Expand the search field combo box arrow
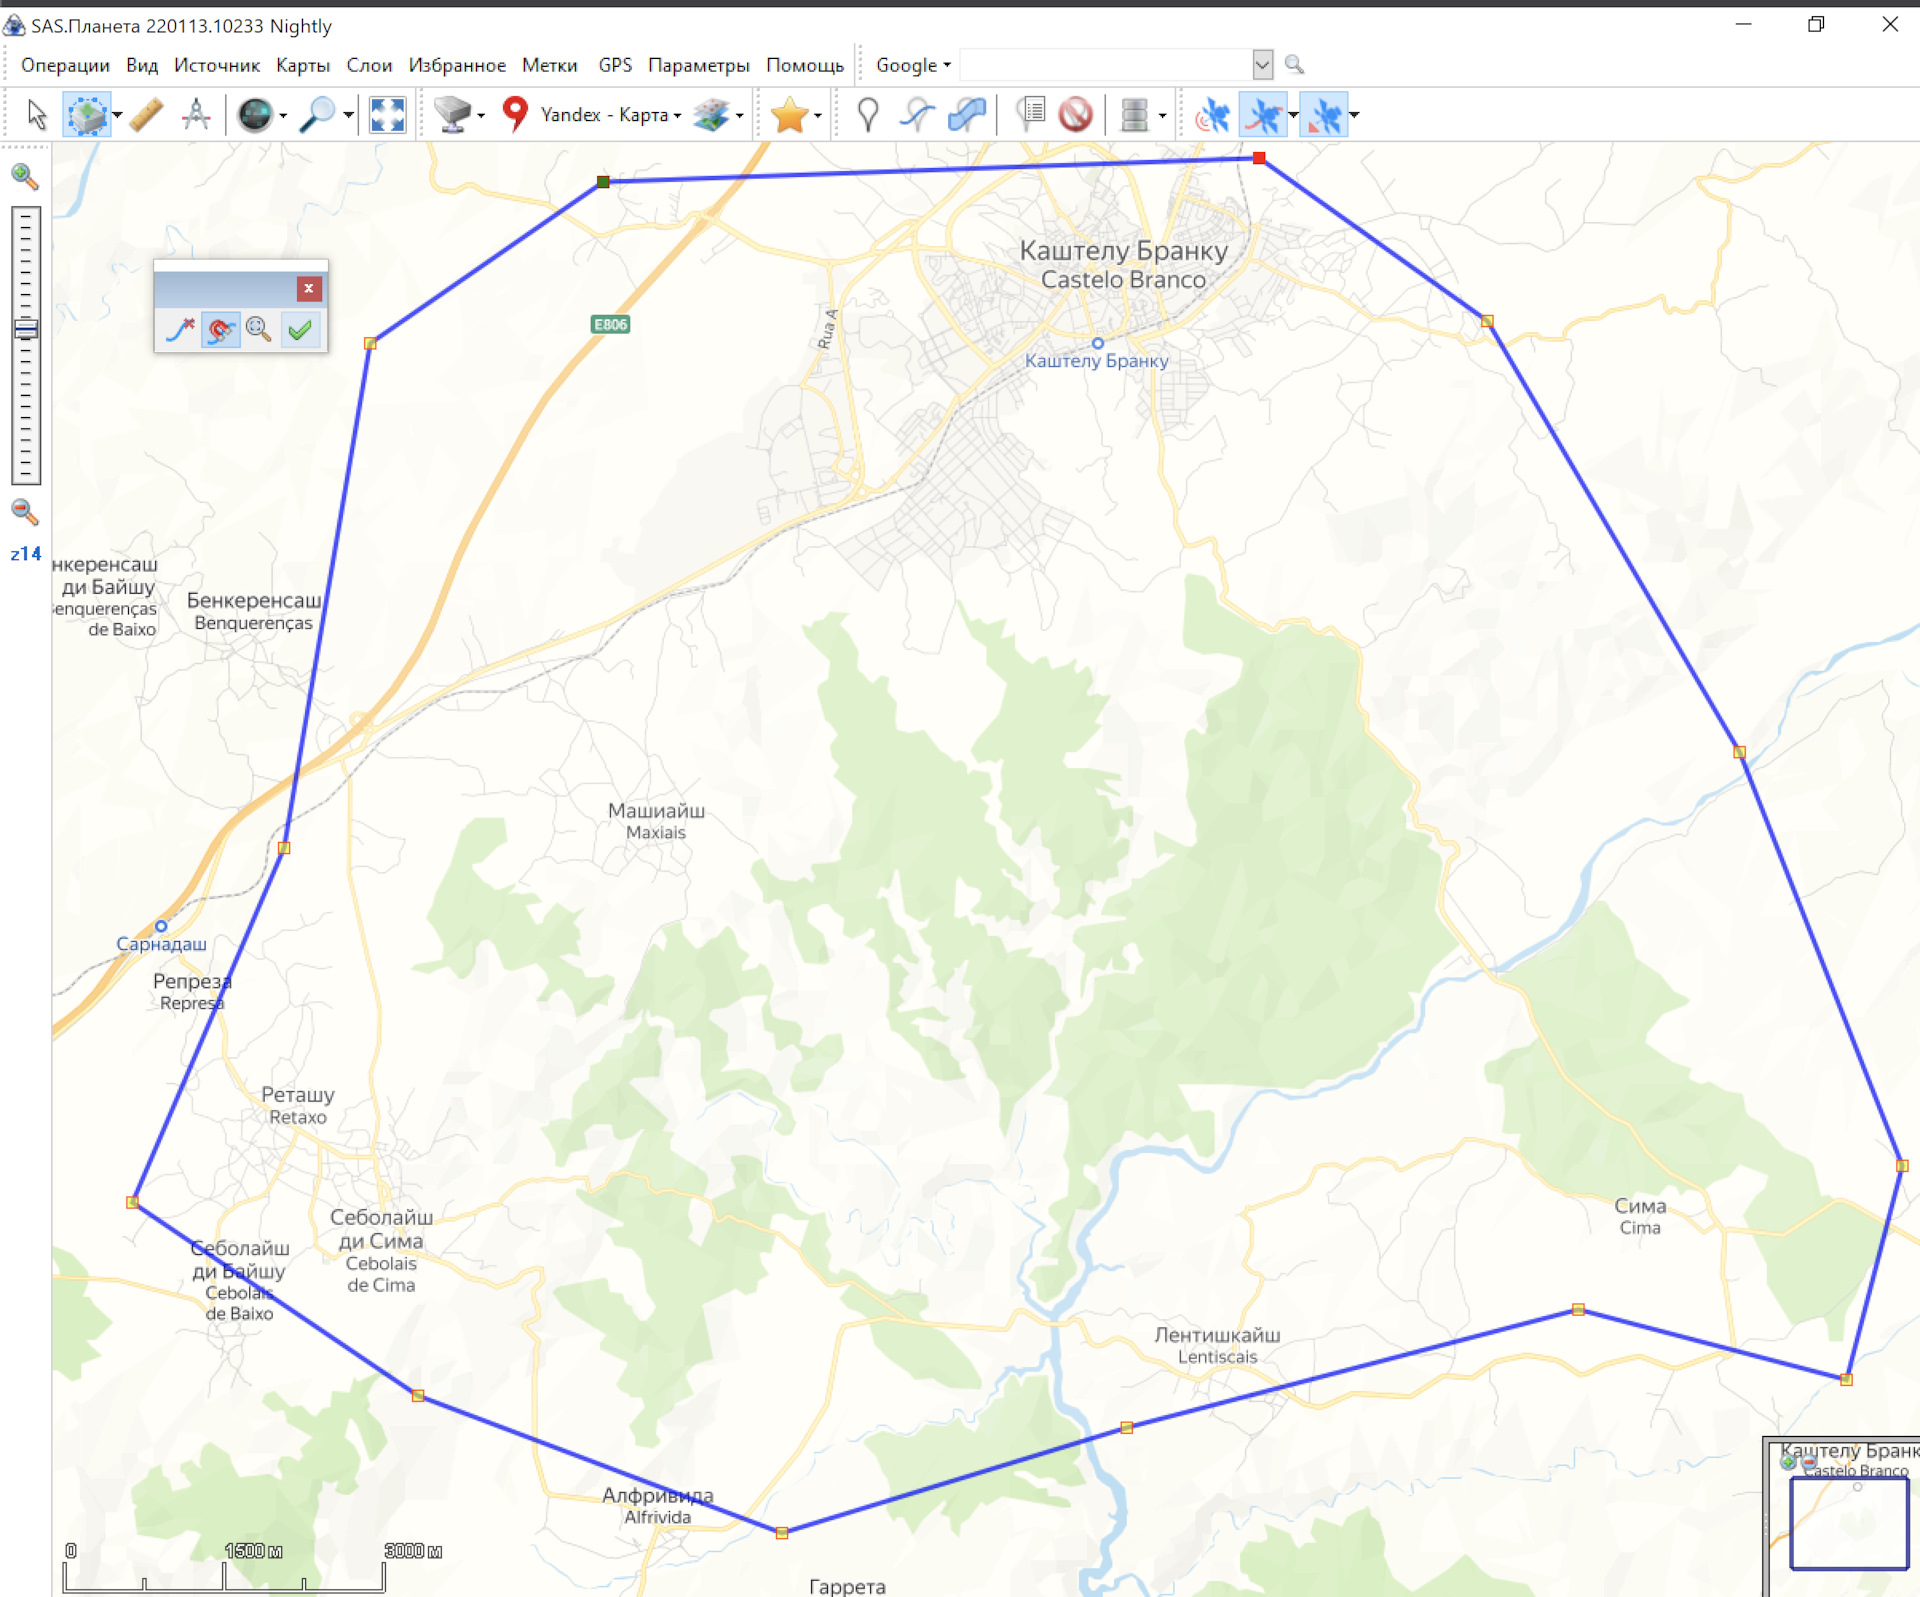 click(1262, 65)
